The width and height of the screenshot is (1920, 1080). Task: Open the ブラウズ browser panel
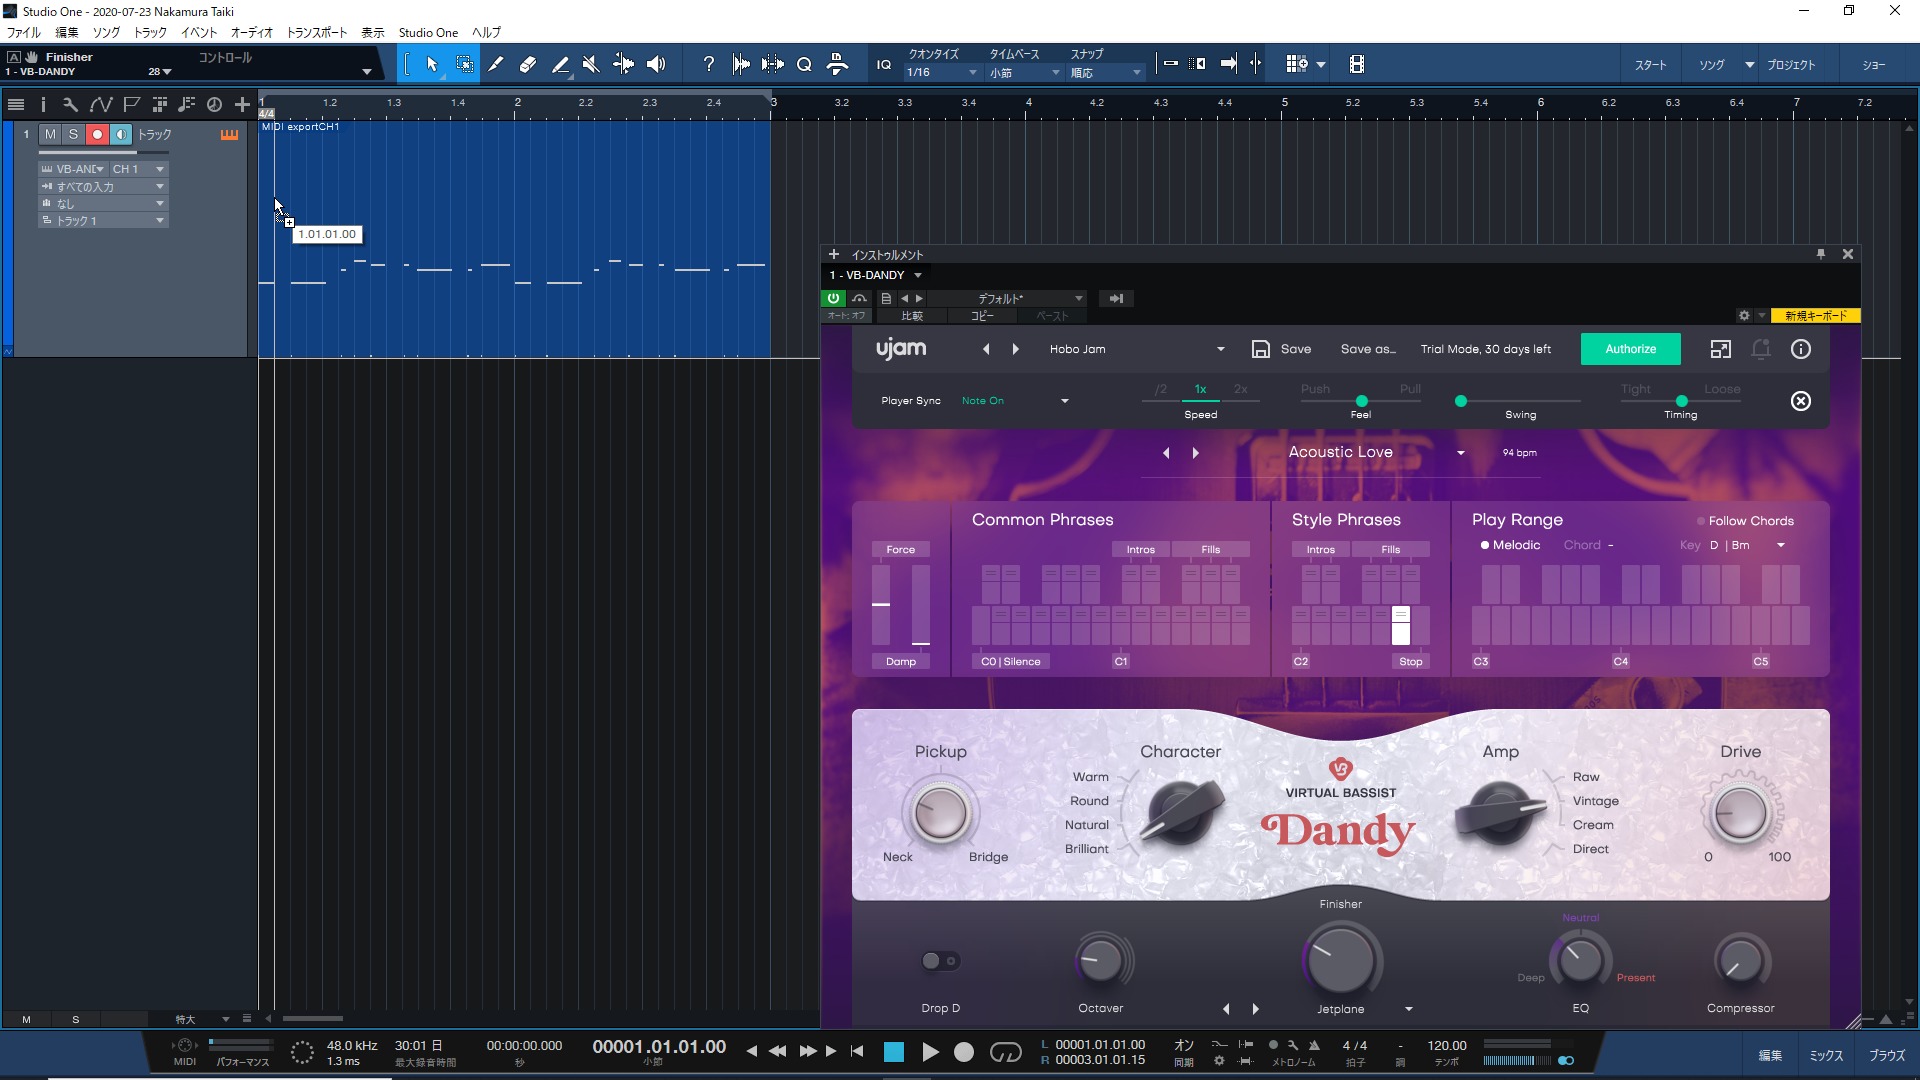pos(1887,1055)
